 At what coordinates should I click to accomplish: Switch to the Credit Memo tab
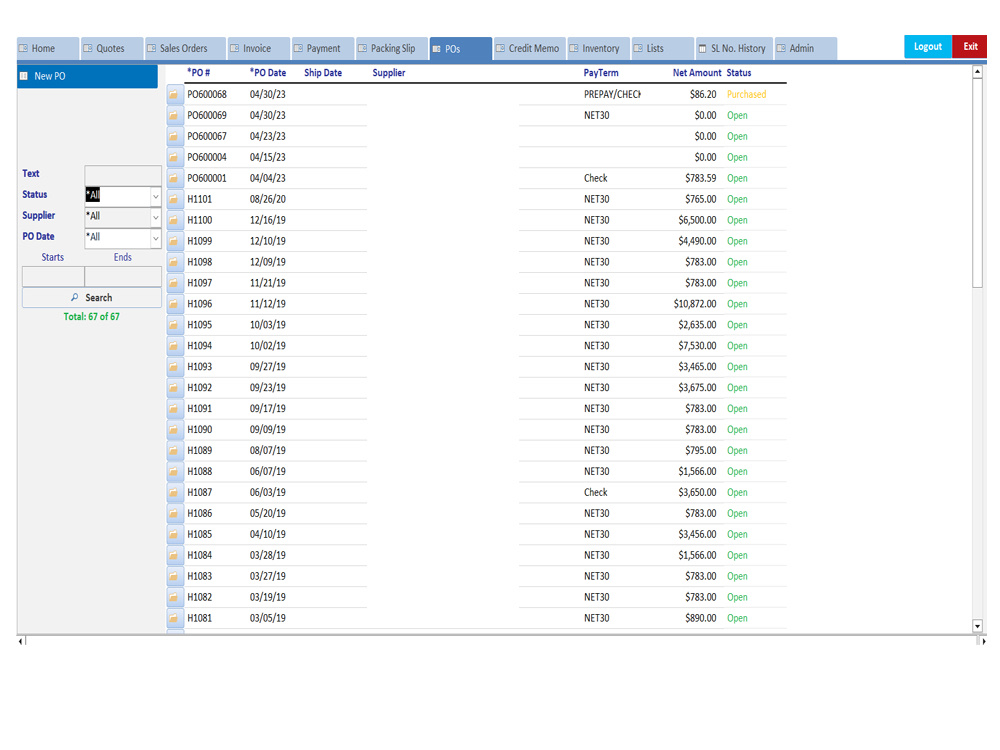point(529,48)
